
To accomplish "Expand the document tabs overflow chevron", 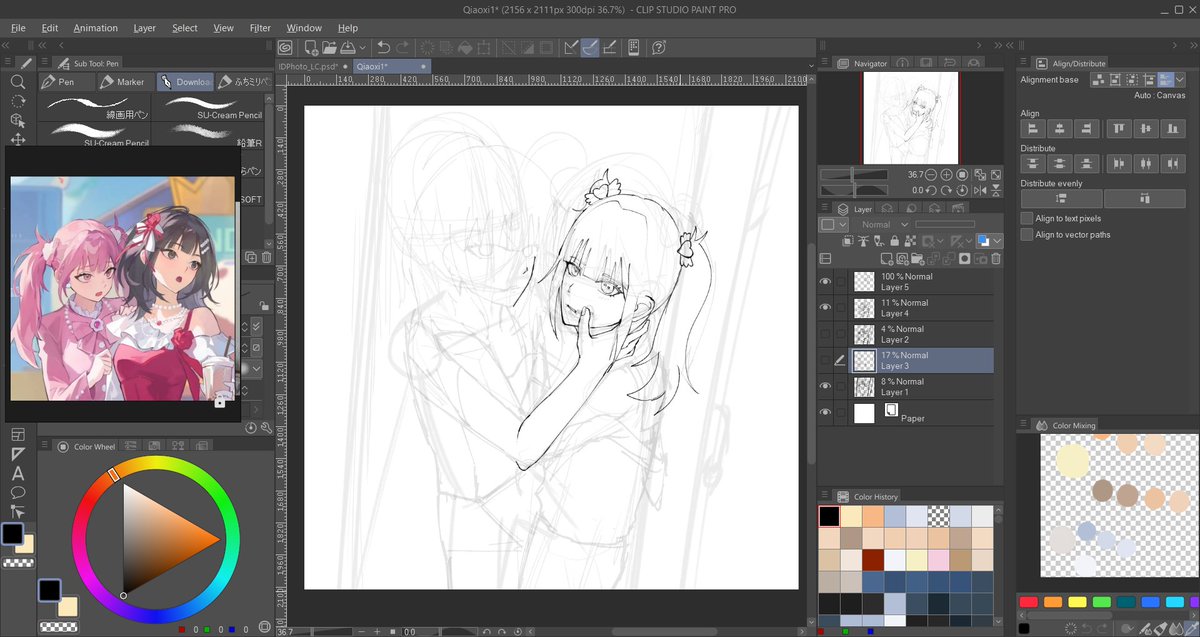I will coord(811,66).
